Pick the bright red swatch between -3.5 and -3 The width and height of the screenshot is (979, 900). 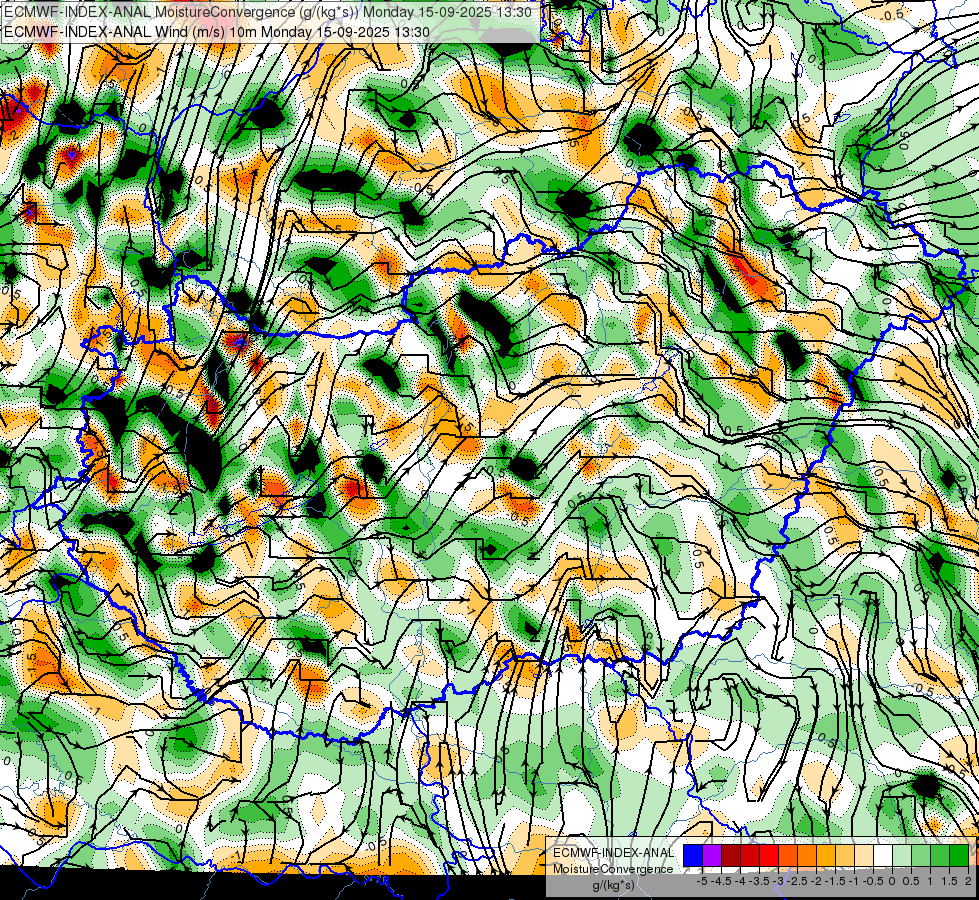769,856
